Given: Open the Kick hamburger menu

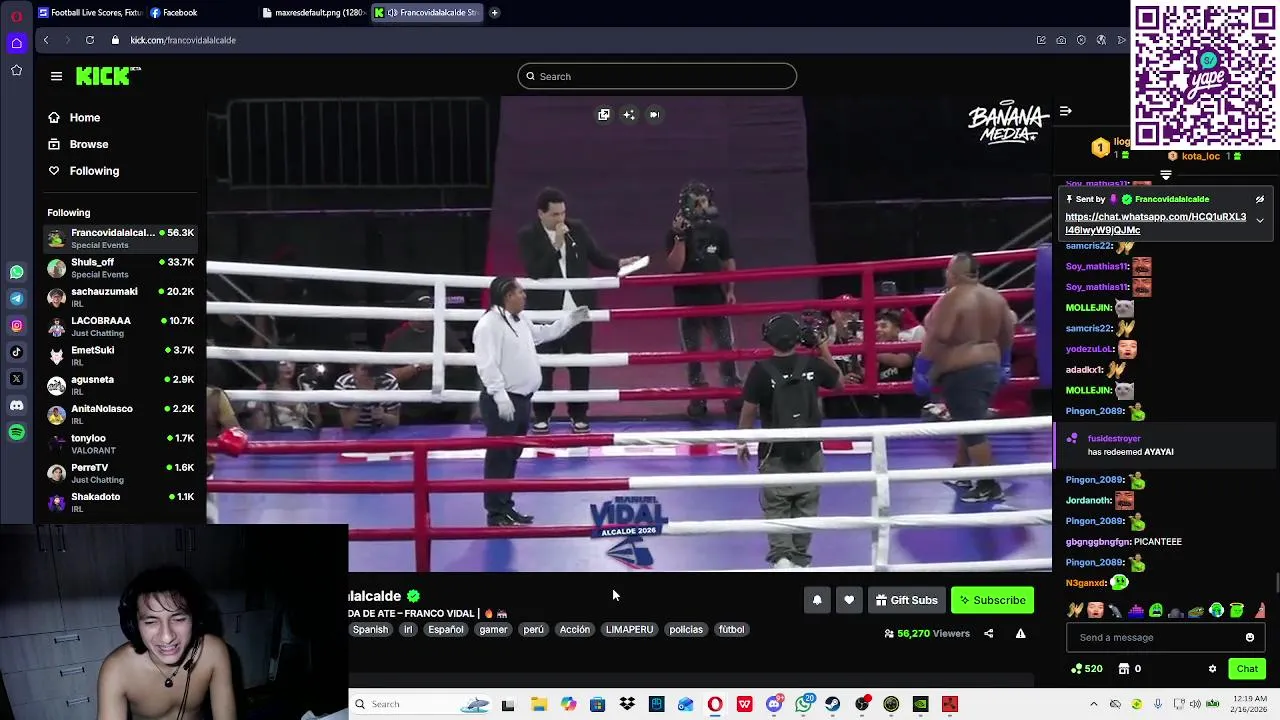Looking at the screenshot, I should click(x=56, y=76).
